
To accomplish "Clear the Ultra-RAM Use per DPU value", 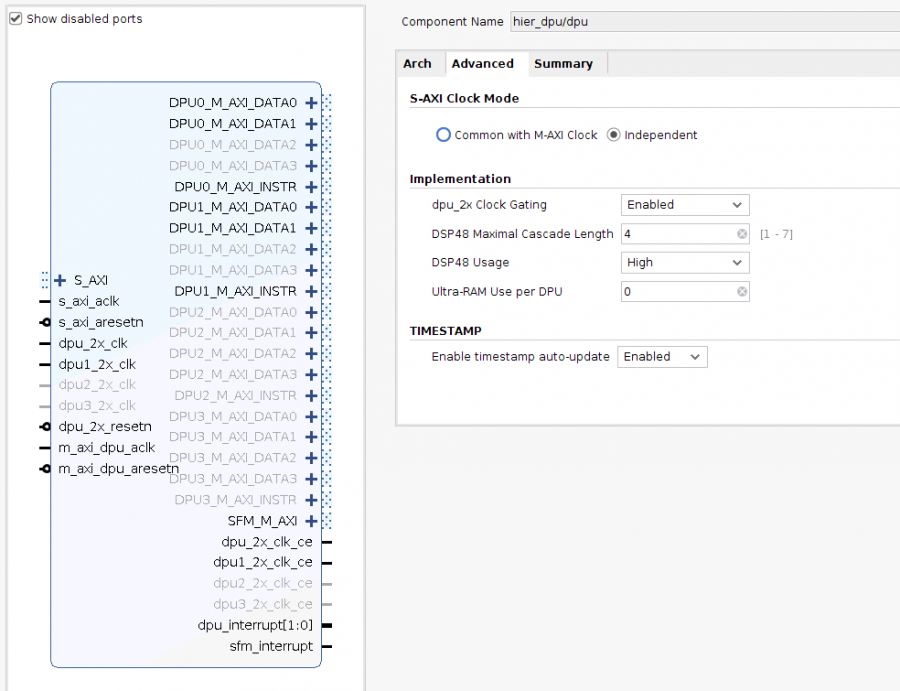I will pyautogui.click(x=742, y=292).
